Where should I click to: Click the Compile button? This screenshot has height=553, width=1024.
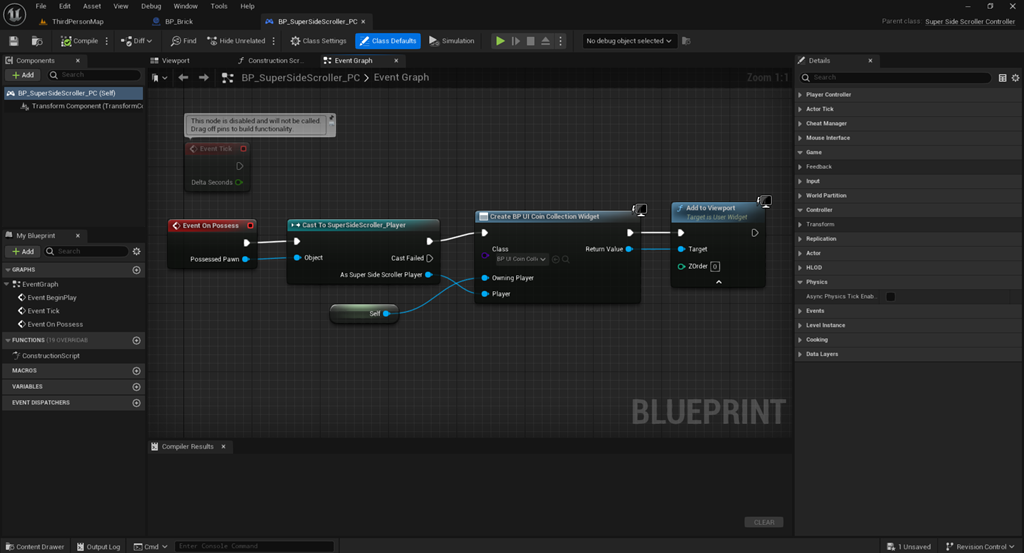pos(80,41)
